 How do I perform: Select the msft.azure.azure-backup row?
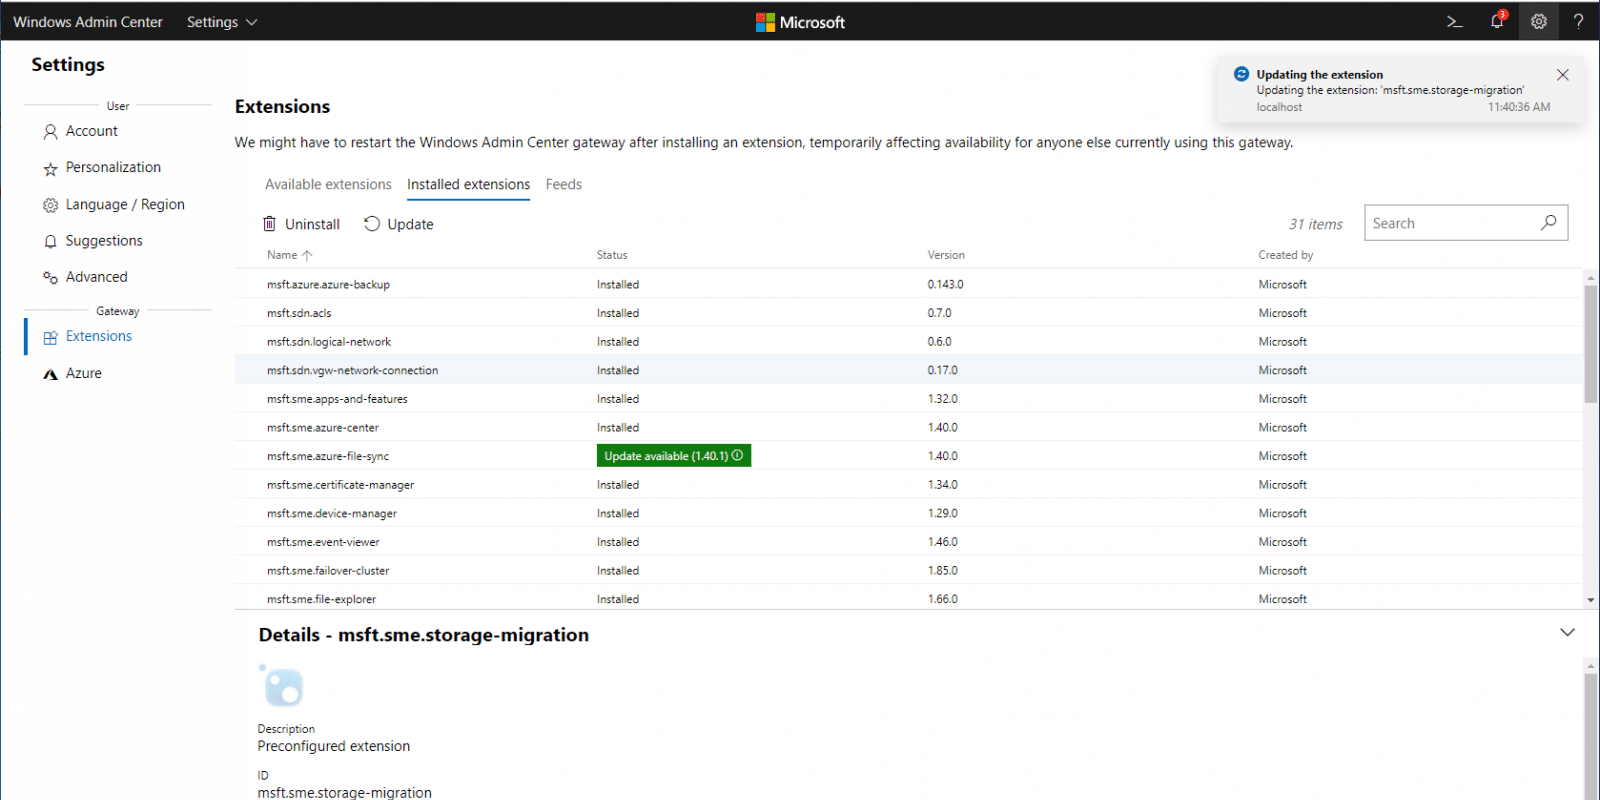[x=908, y=284]
